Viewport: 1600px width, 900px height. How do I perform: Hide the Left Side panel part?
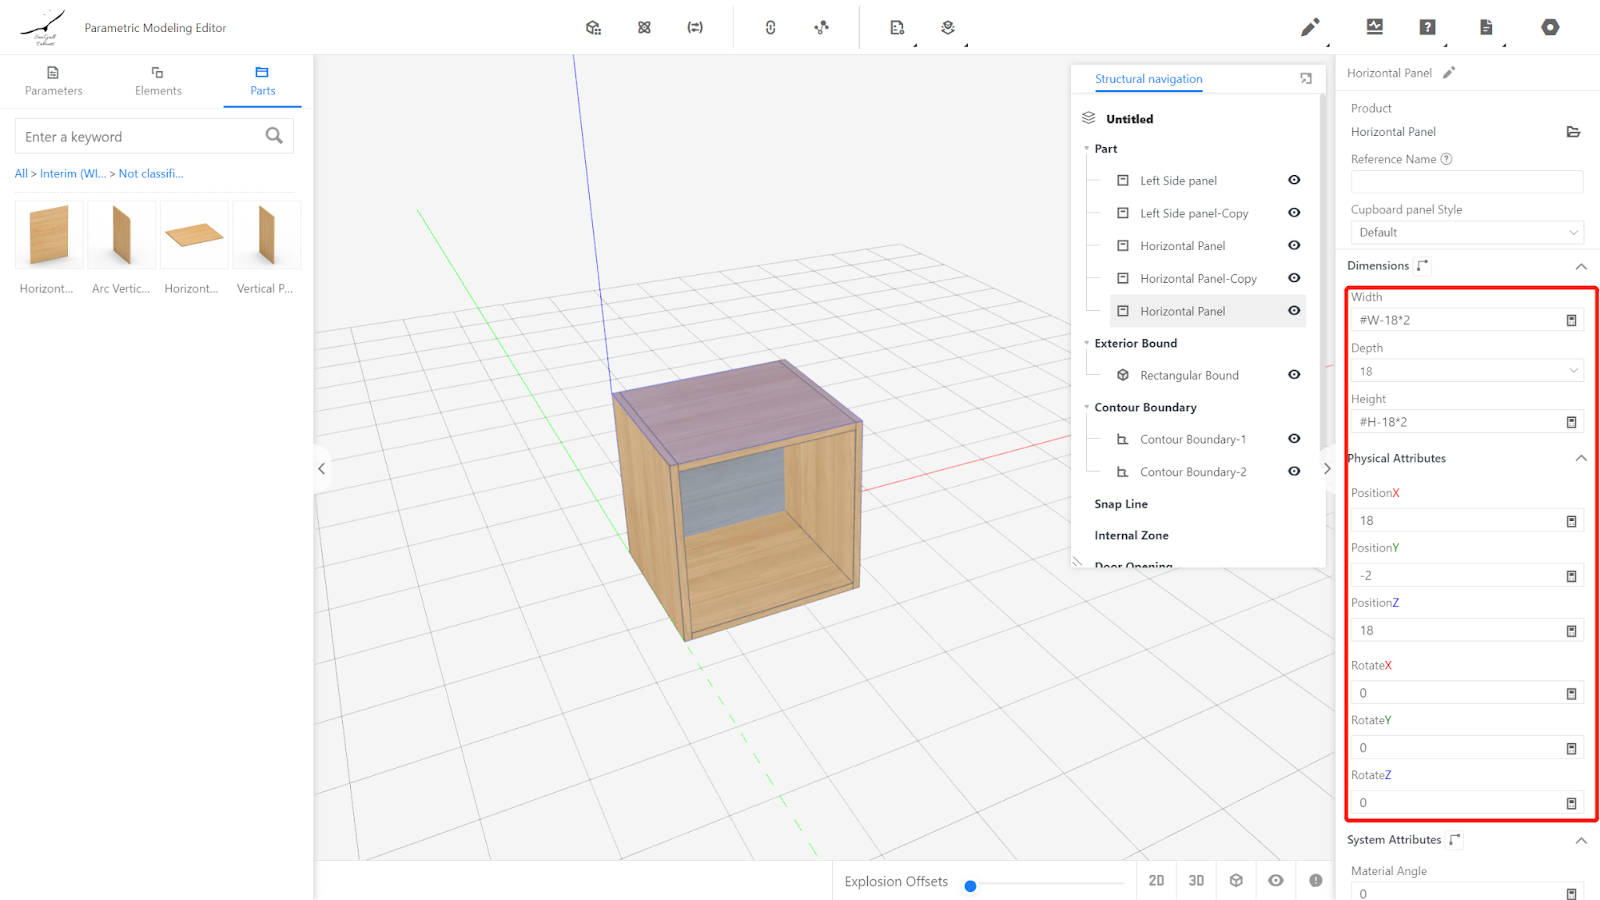tap(1294, 181)
